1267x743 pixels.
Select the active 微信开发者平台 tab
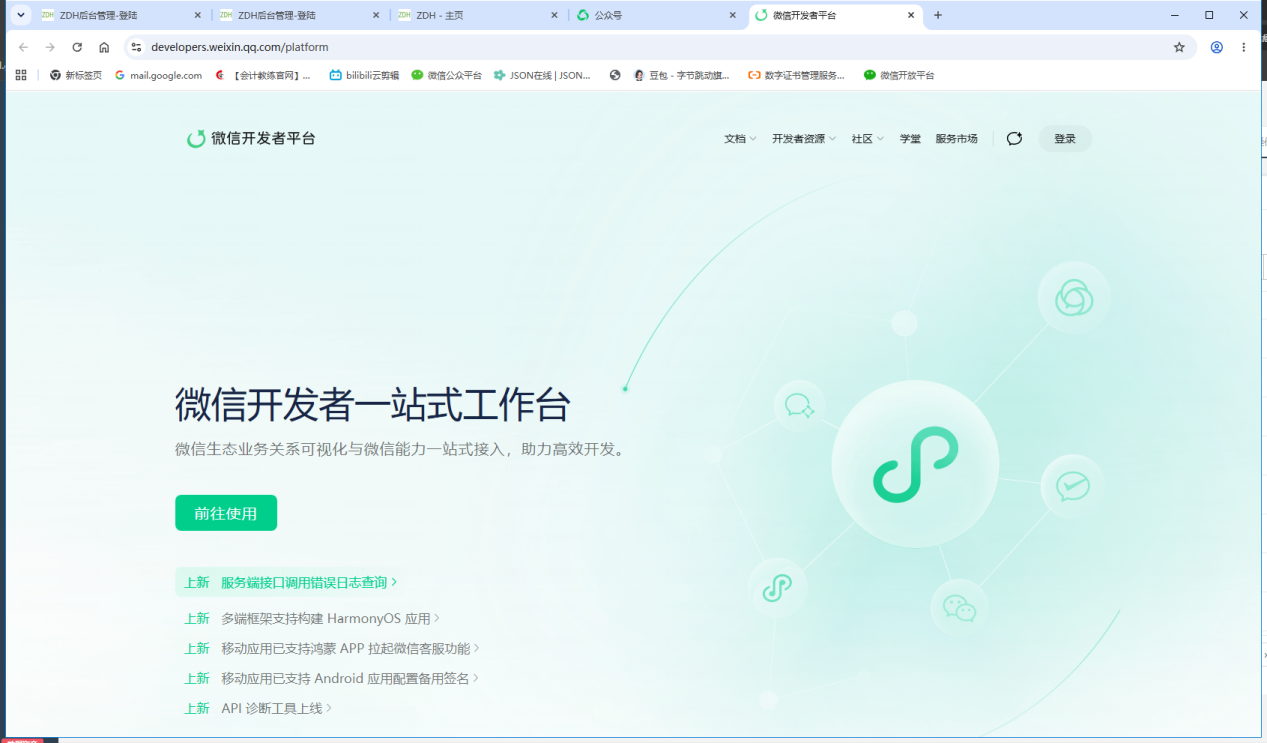coord(836,15)
